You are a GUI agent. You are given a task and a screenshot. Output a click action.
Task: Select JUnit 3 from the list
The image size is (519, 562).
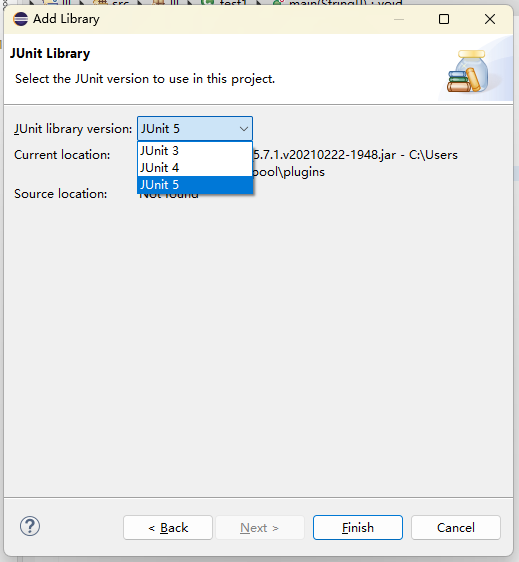(195, 151)
